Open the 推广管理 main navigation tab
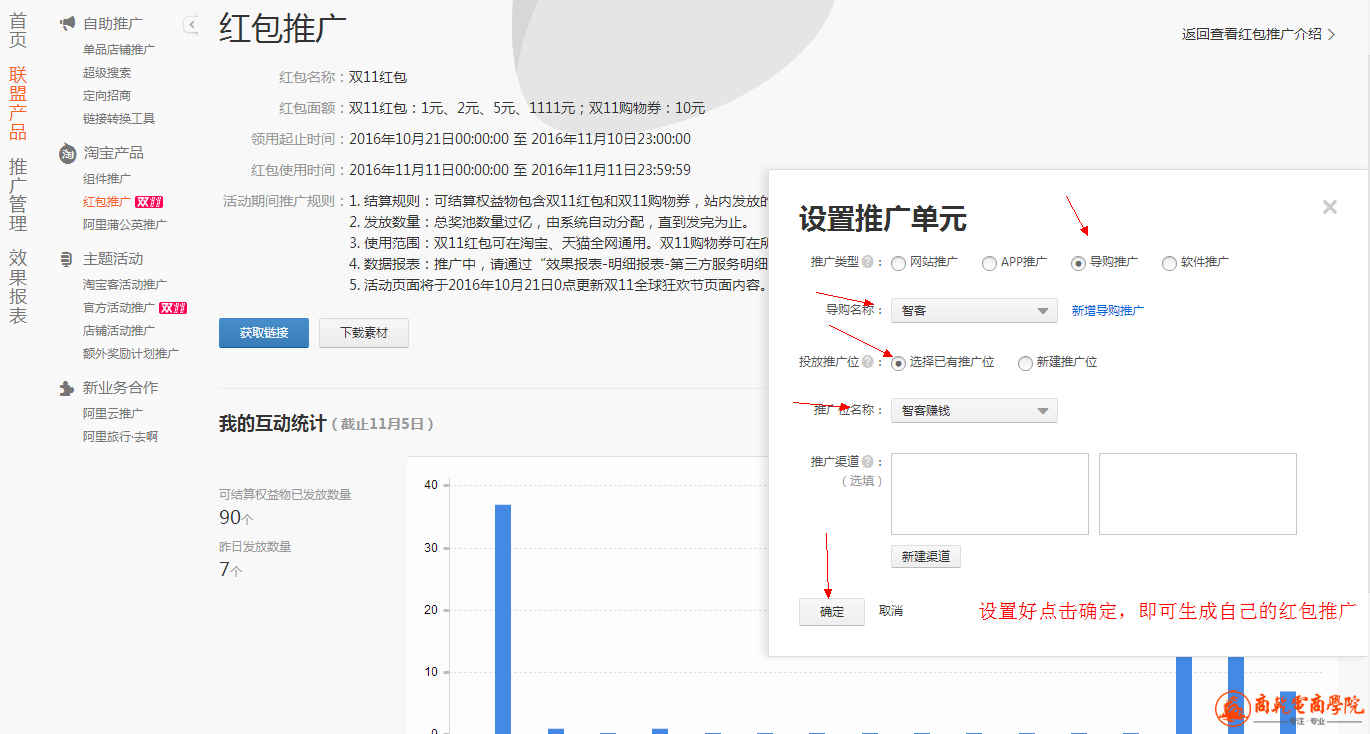Image resolution: width=1370 pixels, height=734 pixels. coord(18,195)
